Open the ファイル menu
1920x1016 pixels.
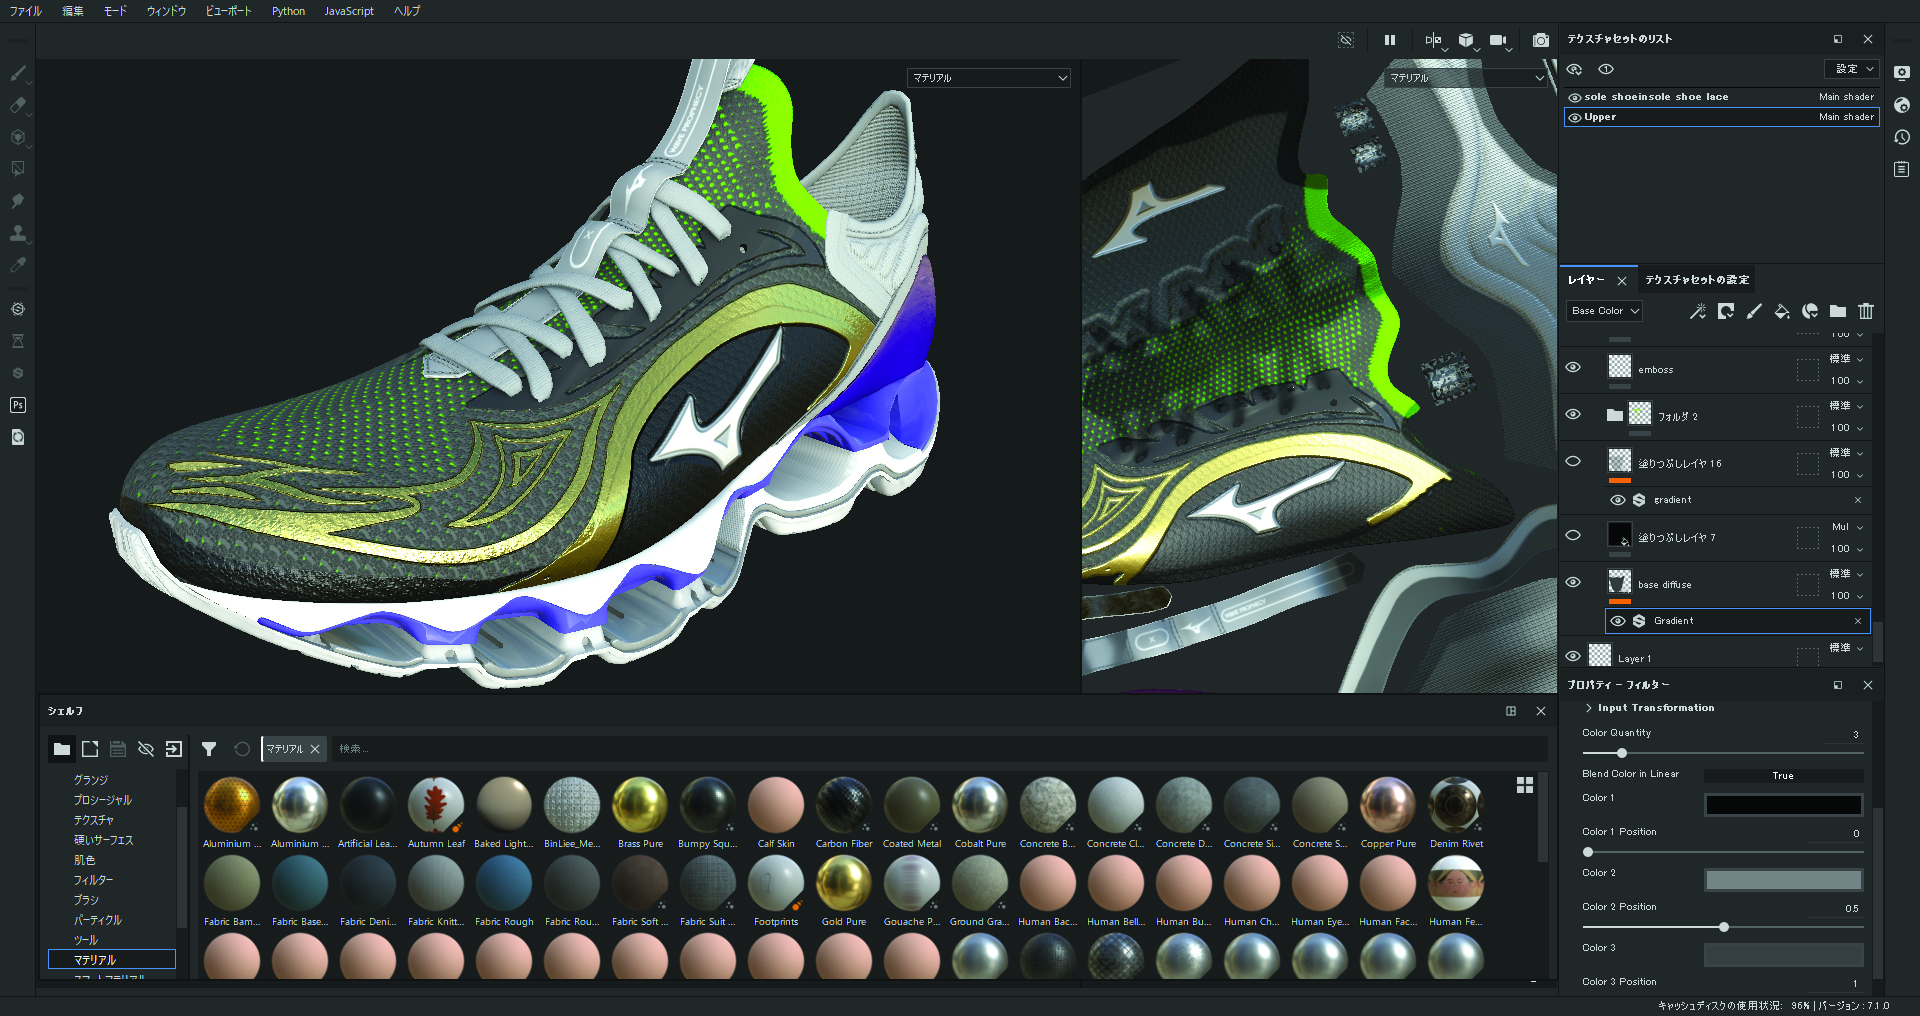click(26, 11)
